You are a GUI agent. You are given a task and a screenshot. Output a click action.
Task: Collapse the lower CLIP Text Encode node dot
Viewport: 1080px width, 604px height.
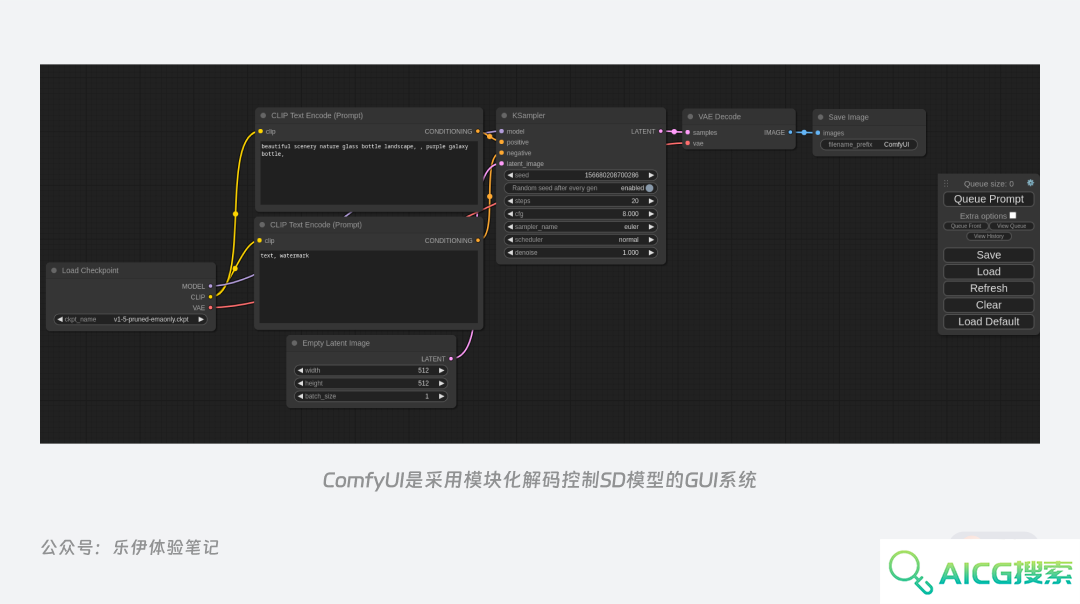(x=262, y=225)
